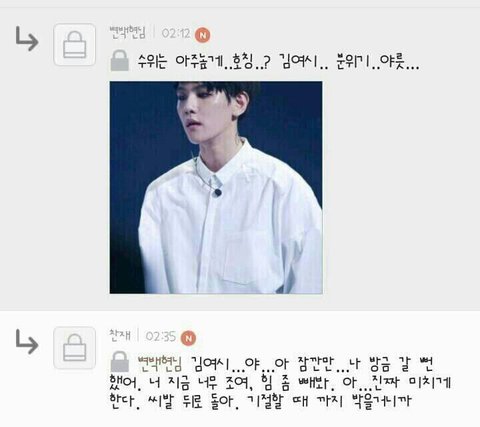Open the lock avatar of 변백현님

click(x=75, y=45)
